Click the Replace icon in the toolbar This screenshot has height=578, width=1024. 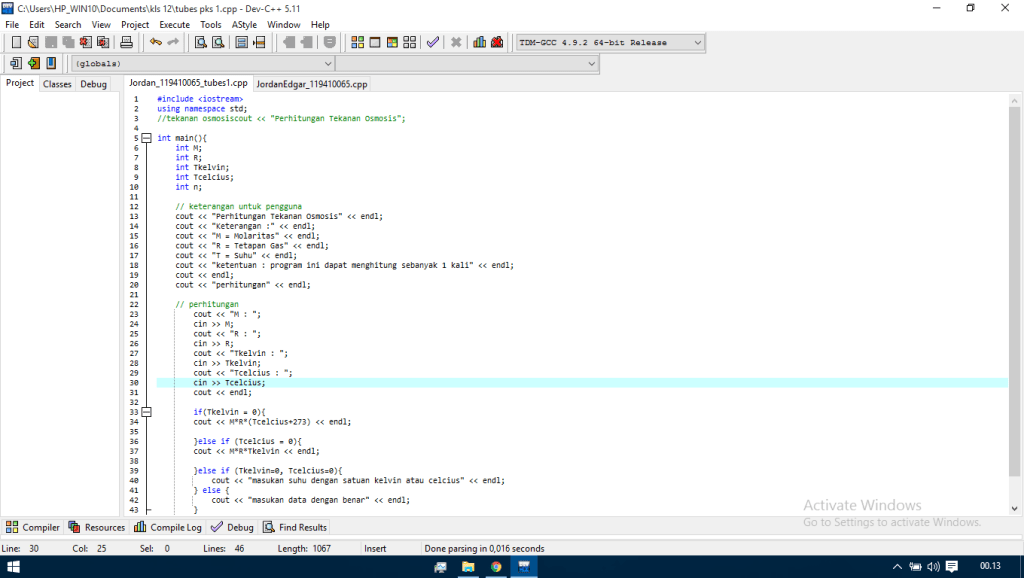(217, 43)
